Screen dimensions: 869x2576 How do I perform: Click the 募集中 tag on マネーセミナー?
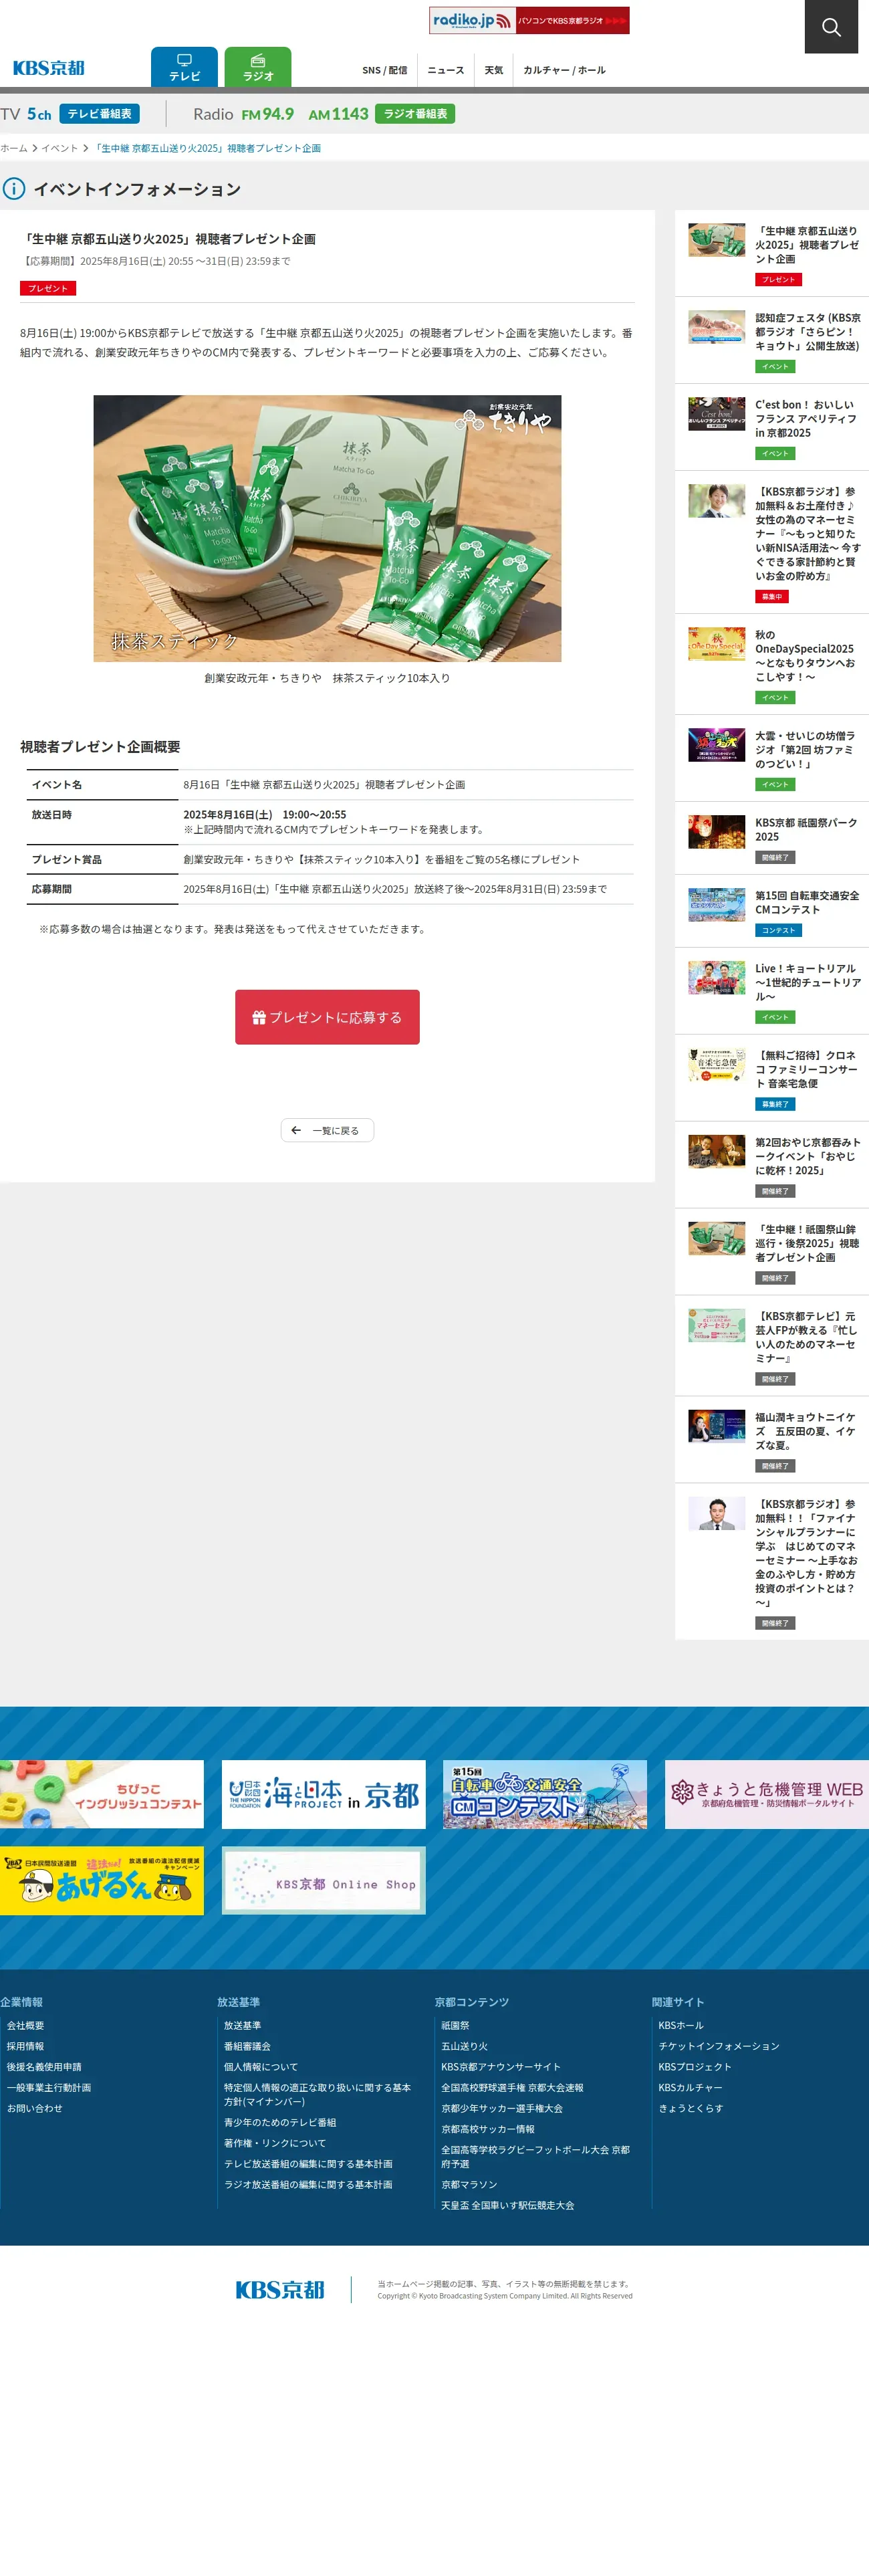point(772,597)
